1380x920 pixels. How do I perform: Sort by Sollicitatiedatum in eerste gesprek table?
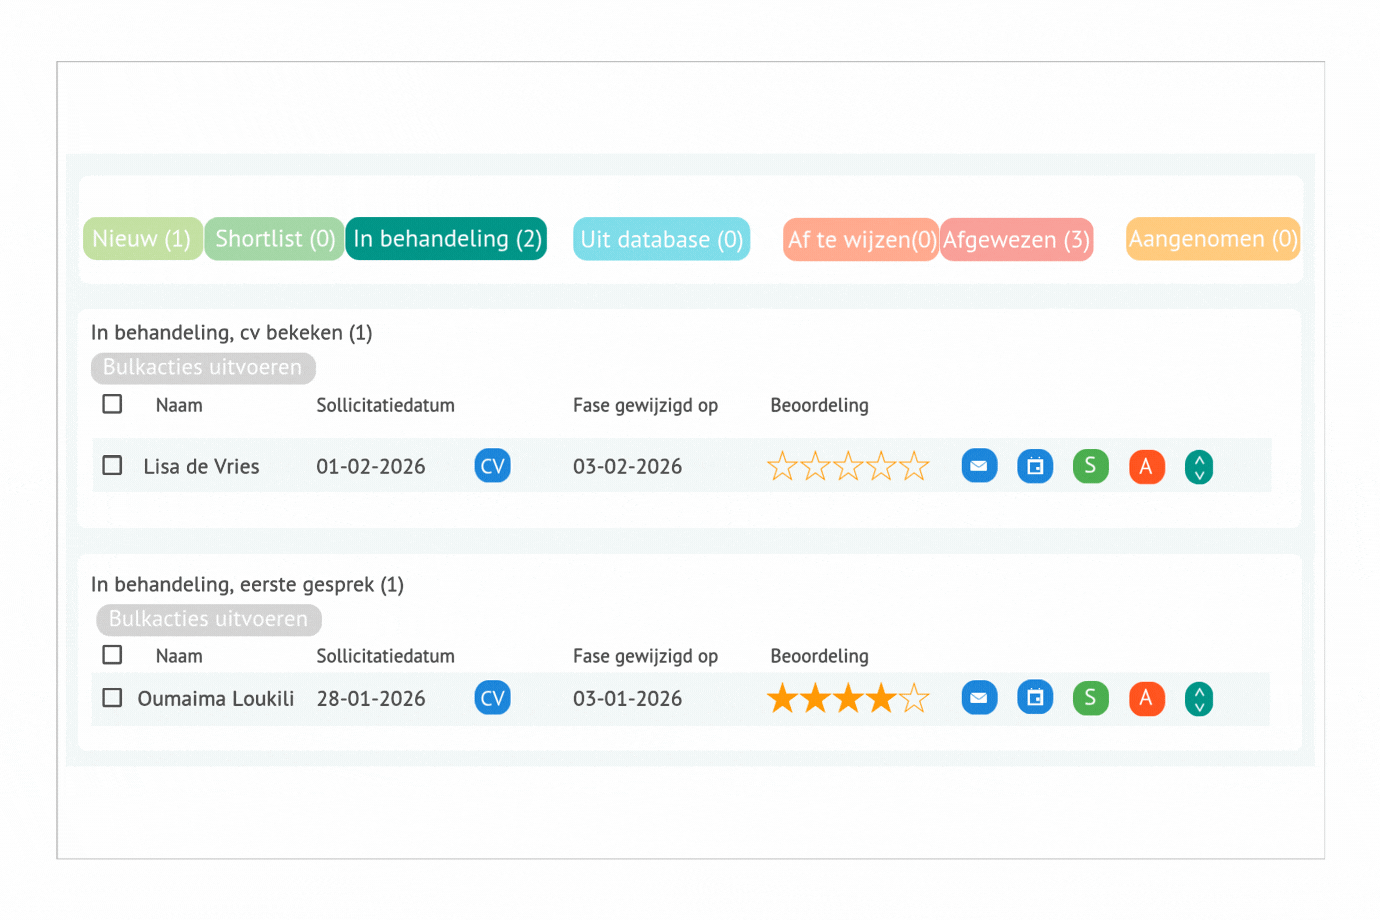click(x=385, y=657)
